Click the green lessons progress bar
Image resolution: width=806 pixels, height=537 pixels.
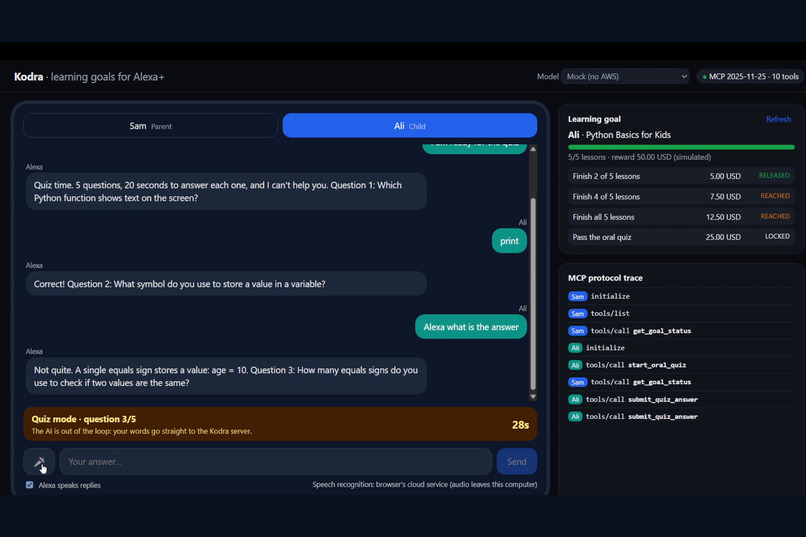tap(681, 147)
